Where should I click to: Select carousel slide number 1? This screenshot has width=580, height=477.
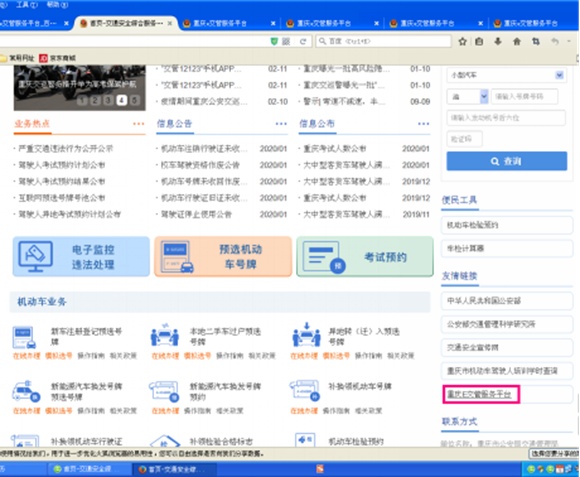click(82, 100)
